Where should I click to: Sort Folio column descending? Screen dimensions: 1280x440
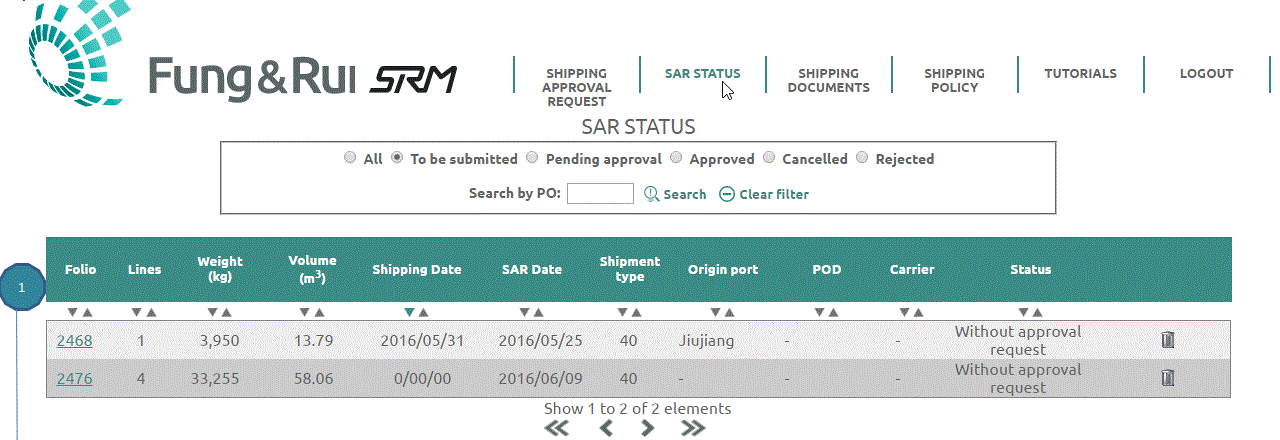[72, 312]
